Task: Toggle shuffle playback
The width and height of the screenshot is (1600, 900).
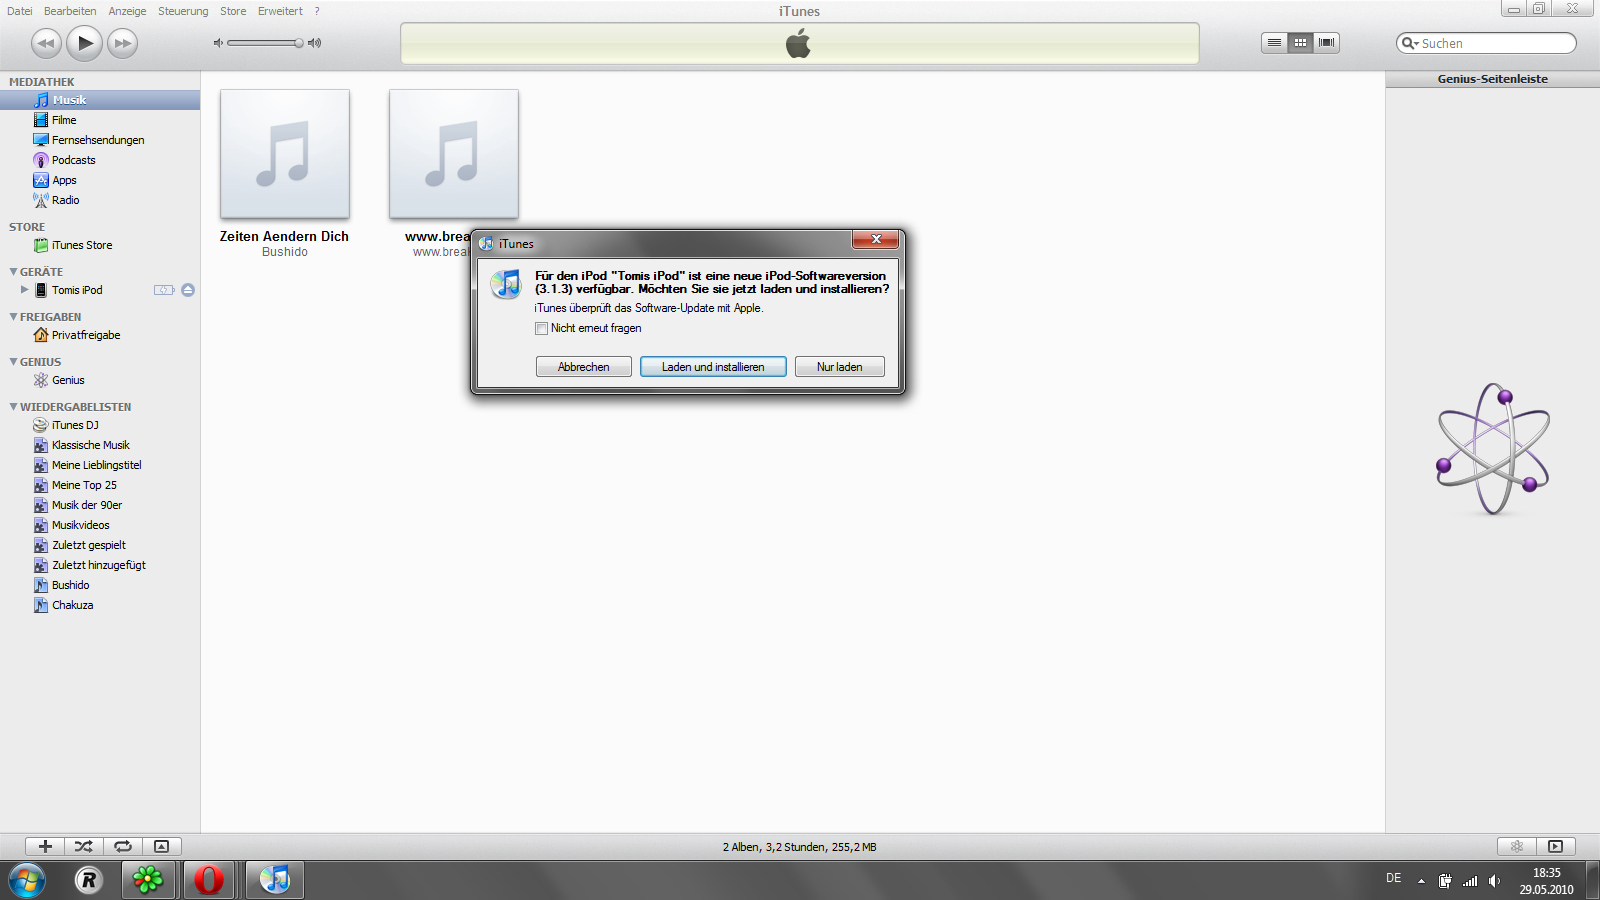Action: tap(84, 846)
